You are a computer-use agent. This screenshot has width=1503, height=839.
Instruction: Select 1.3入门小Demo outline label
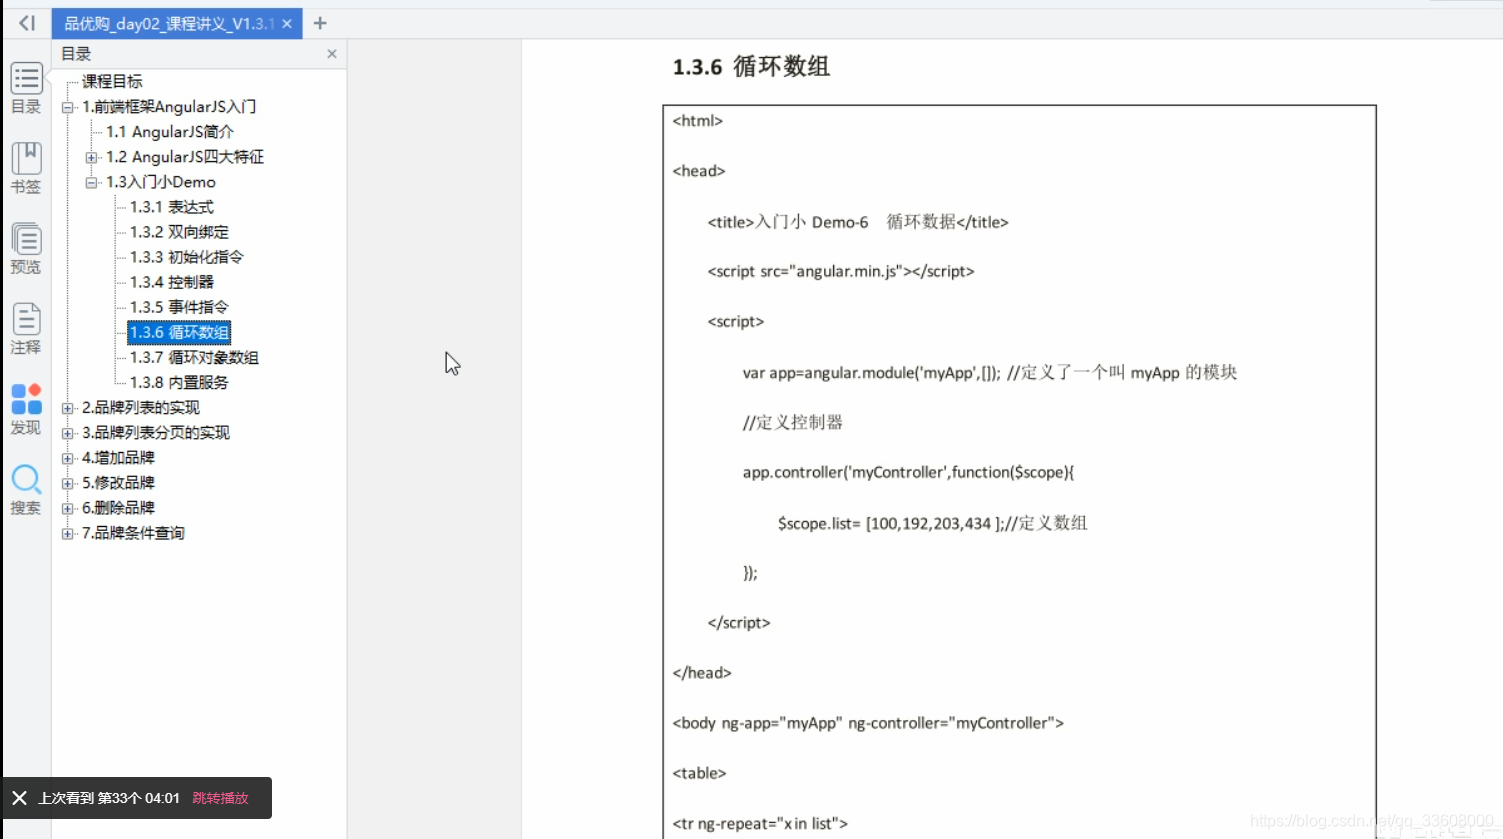pos(161,182)
